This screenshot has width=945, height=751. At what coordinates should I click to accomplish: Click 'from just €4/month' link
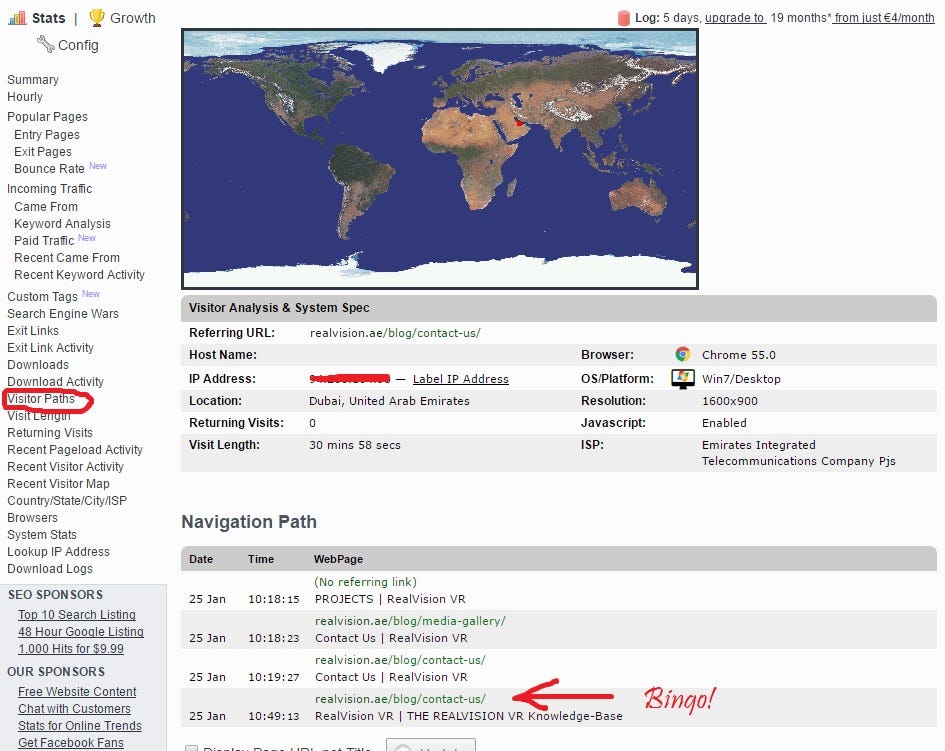coord(884,18)
